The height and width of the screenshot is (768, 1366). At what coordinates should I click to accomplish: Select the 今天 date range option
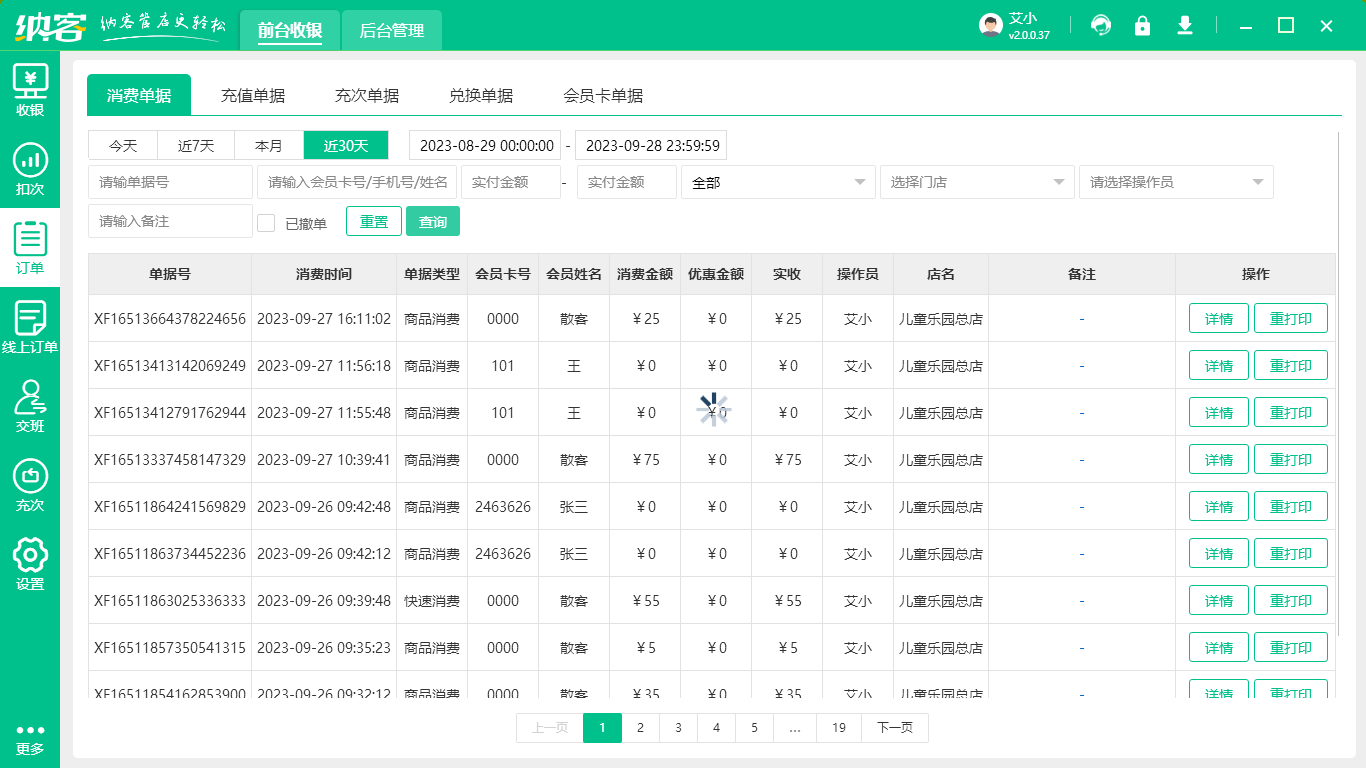pos(122,145)
